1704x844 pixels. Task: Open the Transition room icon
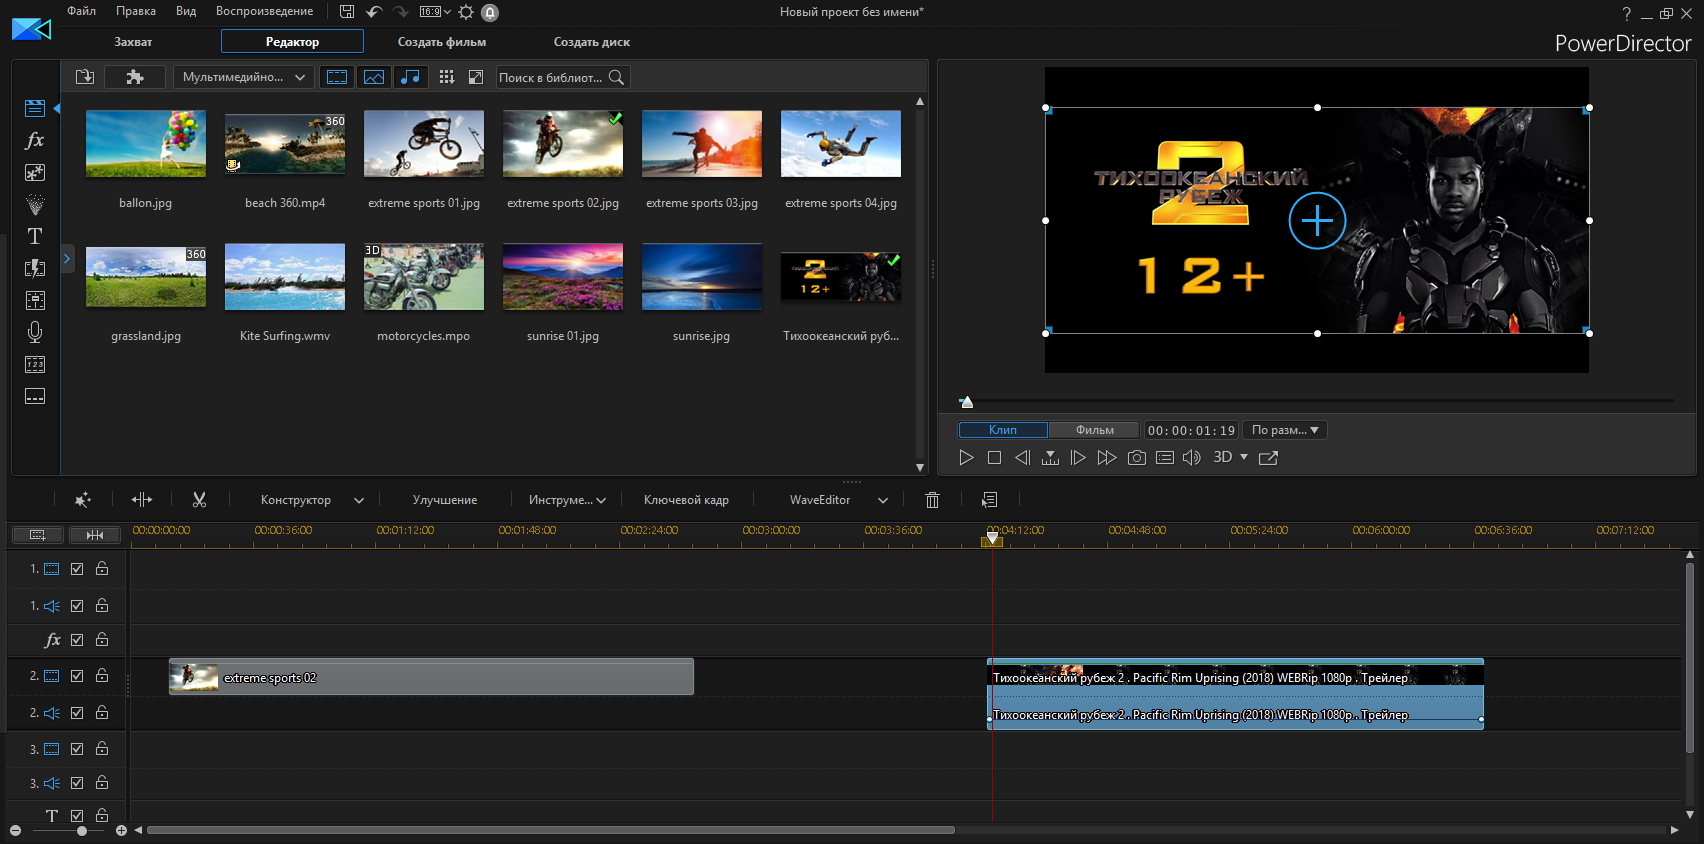click(x=35, y=268)
